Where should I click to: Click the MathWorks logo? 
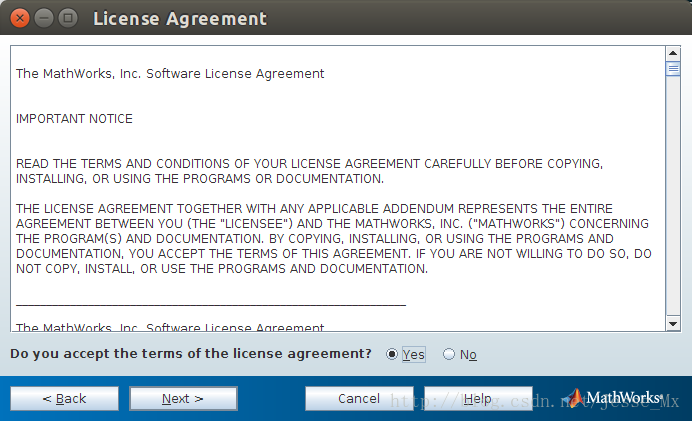615,398
